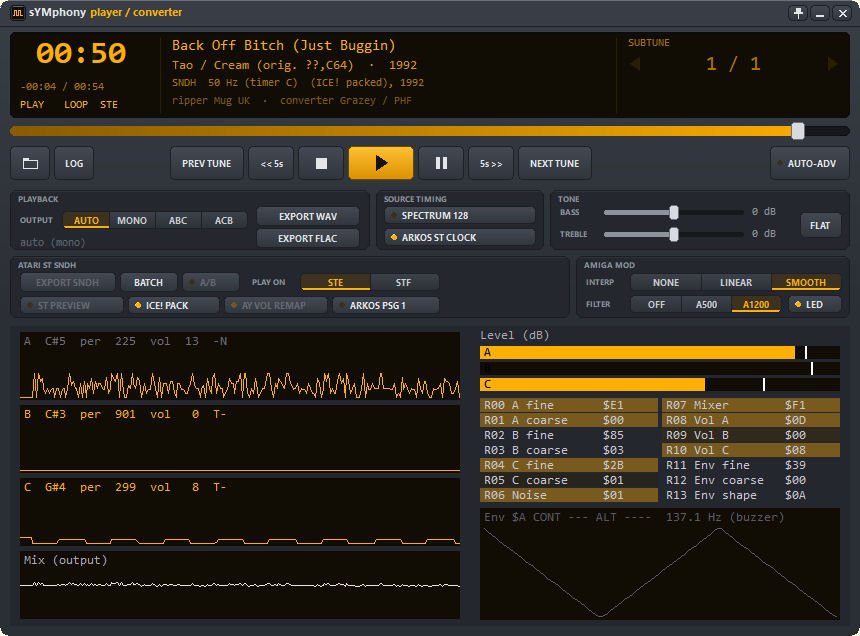
Task: Adjust the TREBLE tone slider handle
Action: coord(674,234)
